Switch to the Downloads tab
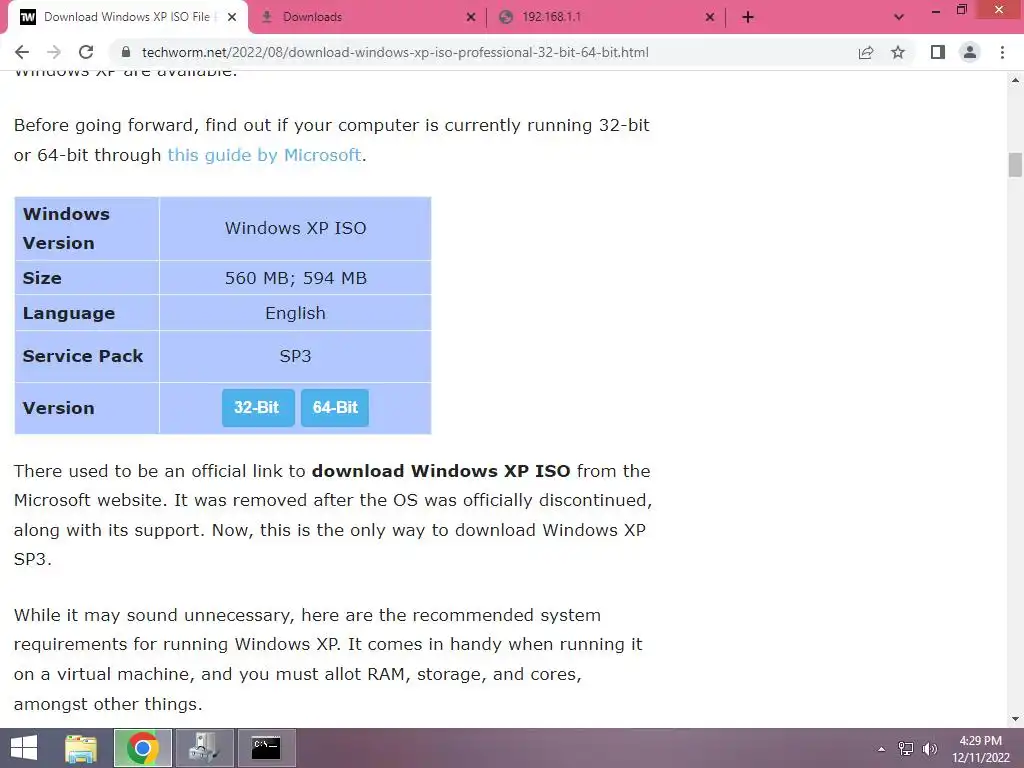Screen dimensions: 1024x768 (369, 17)
